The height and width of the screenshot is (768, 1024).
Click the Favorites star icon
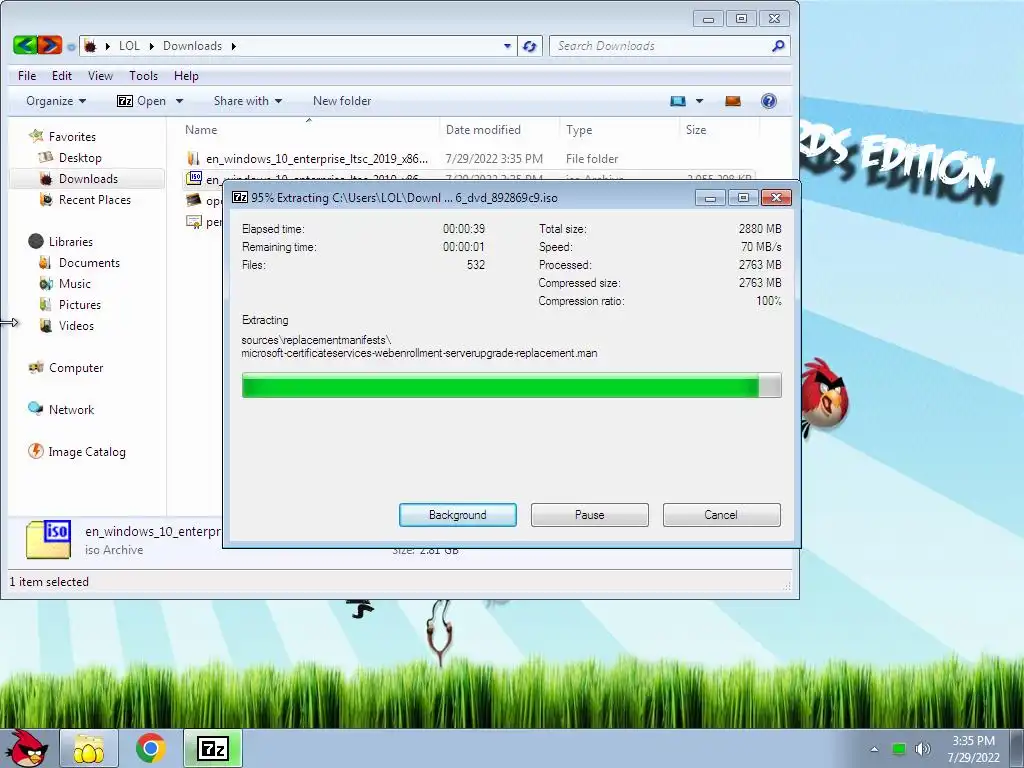[36, 136]
